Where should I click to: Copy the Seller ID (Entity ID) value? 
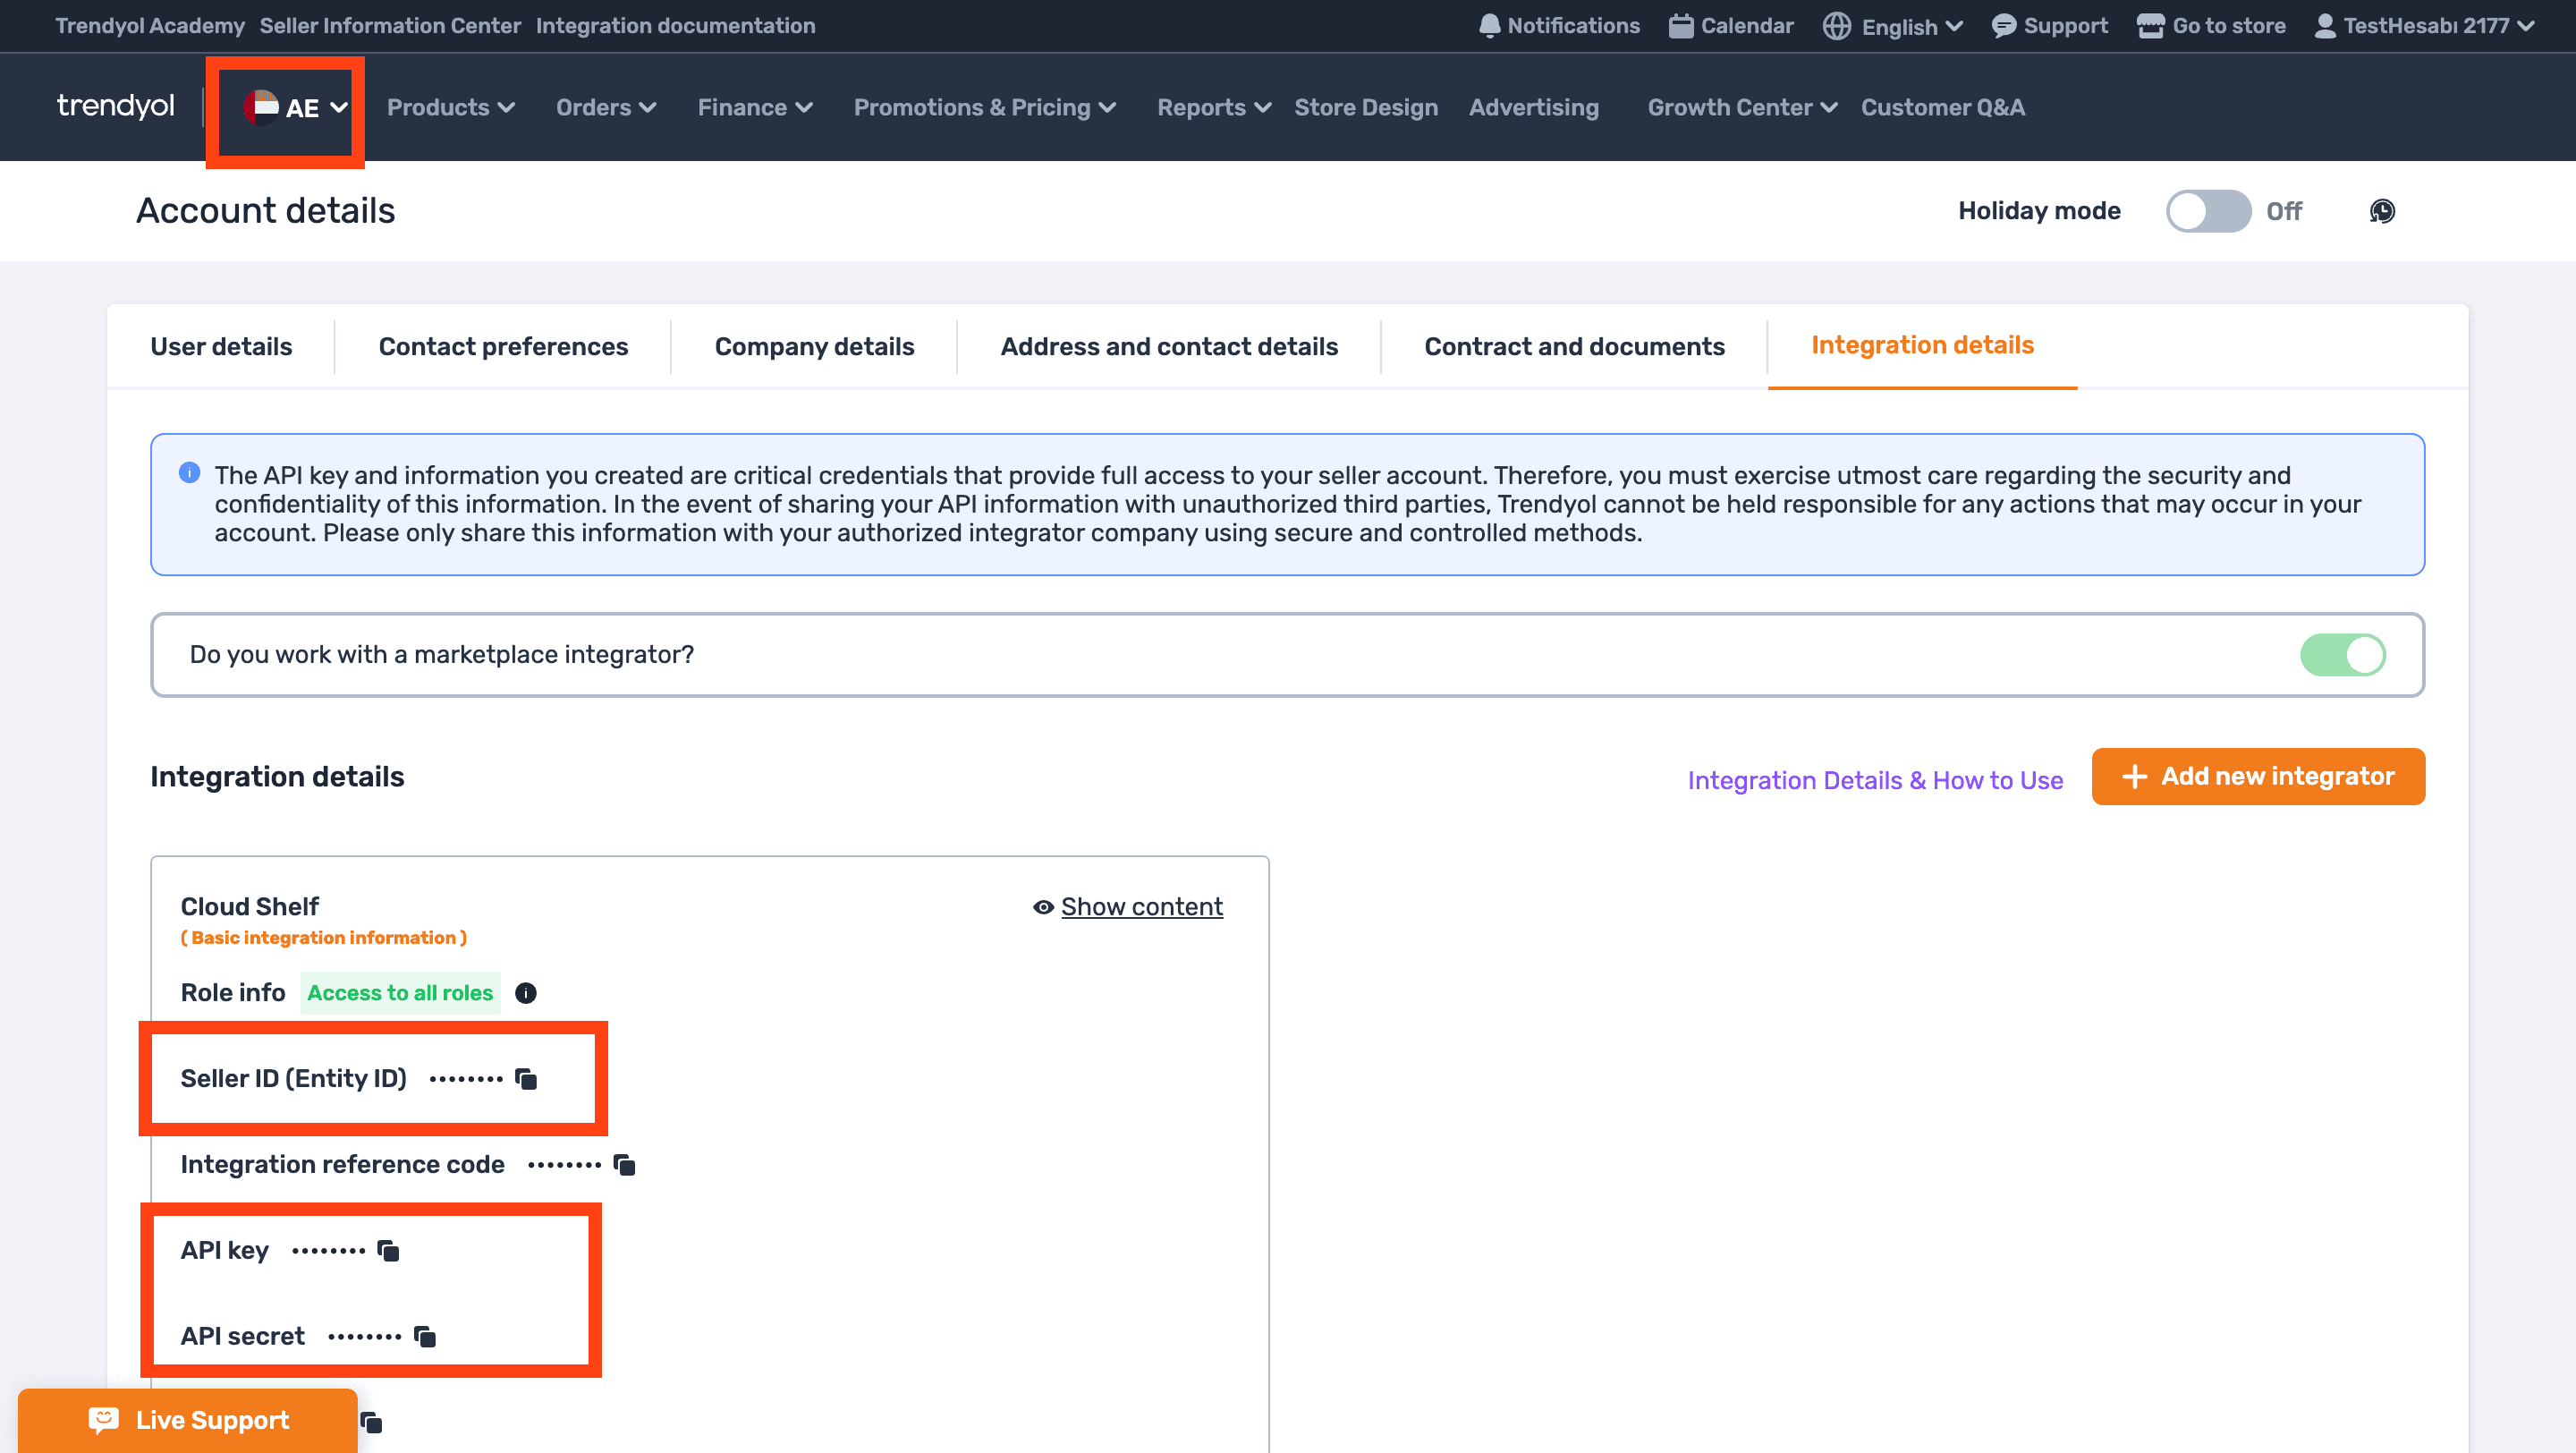[526, 1078]
